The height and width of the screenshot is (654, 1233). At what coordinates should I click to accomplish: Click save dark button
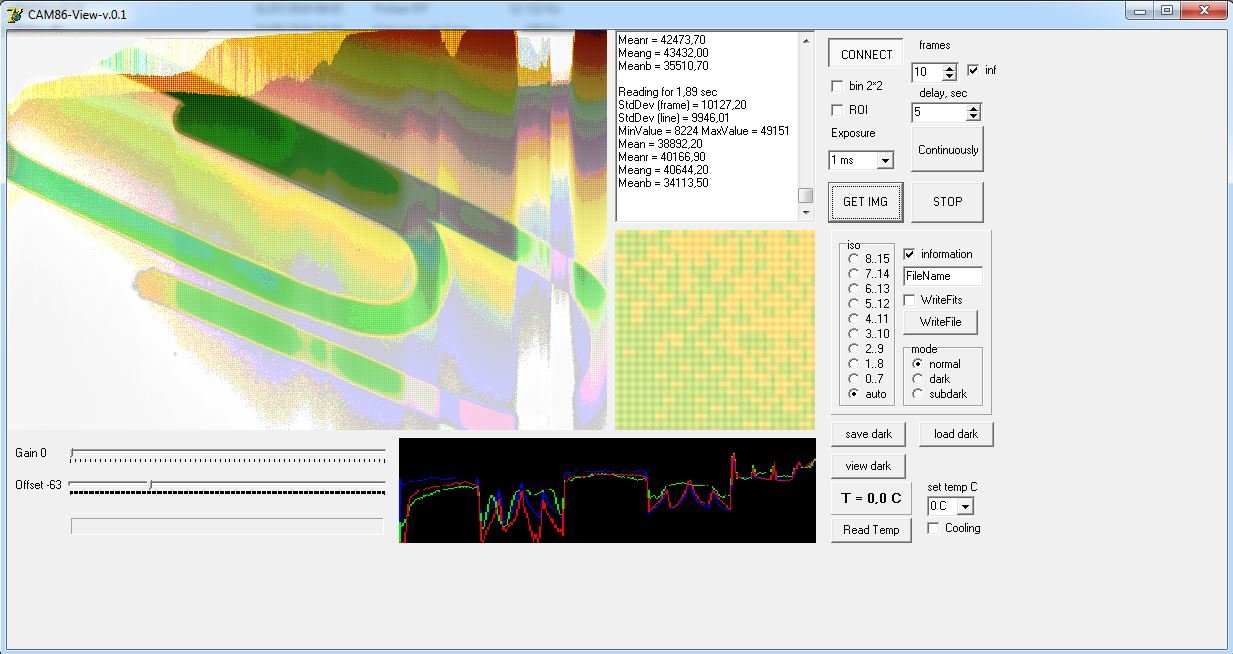point(869,434)
